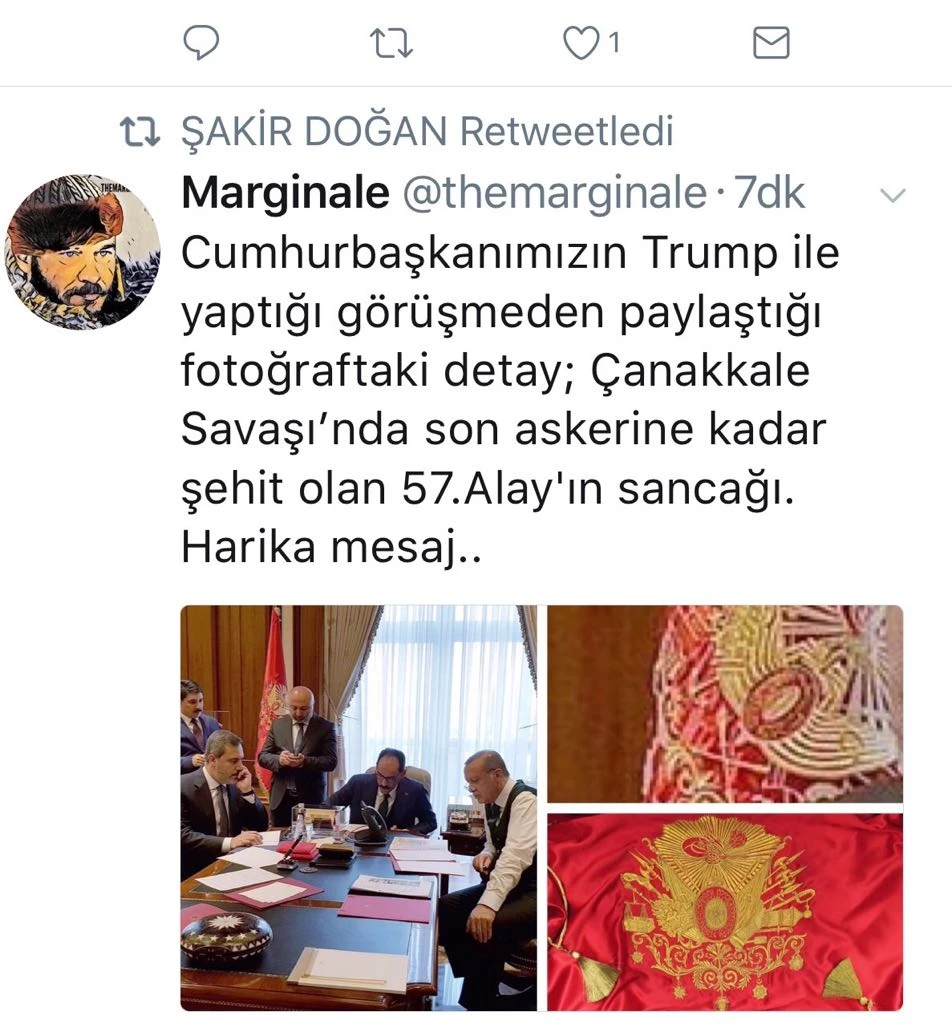Tap the 'Retweetledi' label
952x1024 pixels.
567,131
